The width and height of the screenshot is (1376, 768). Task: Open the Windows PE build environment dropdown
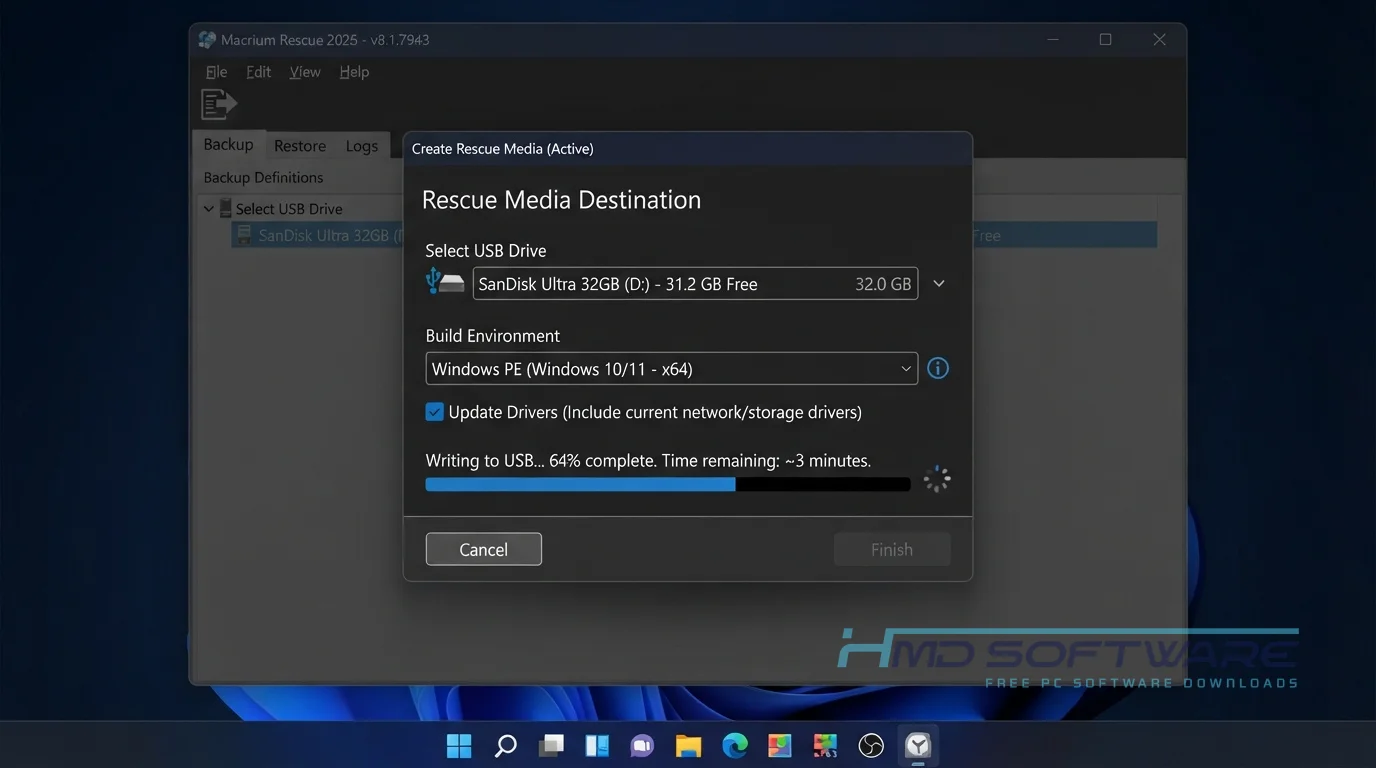672,368
